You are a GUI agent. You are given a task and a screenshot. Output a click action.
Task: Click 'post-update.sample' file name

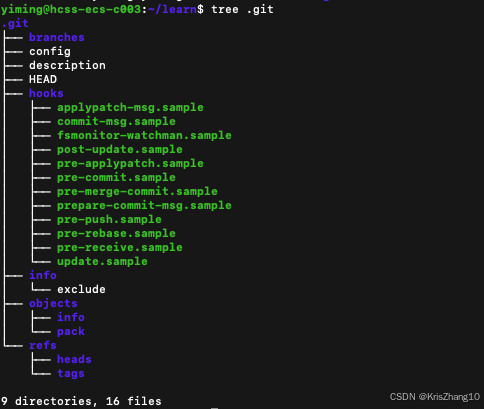coord(120,150)
